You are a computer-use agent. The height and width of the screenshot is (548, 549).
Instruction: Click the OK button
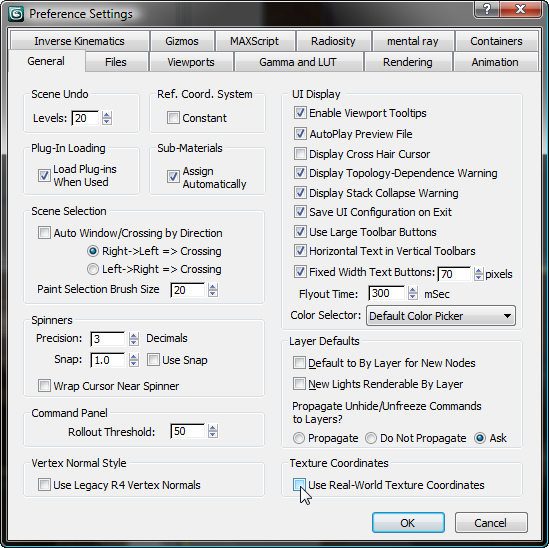[408, 523]
